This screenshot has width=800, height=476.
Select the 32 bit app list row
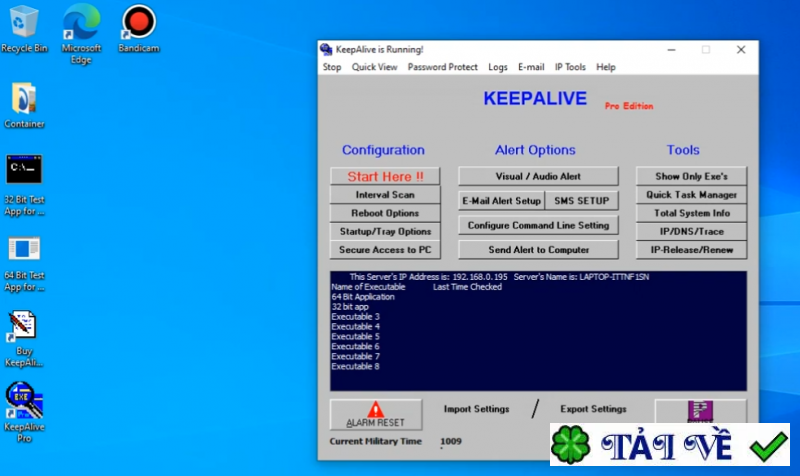[x=350, y=307]
